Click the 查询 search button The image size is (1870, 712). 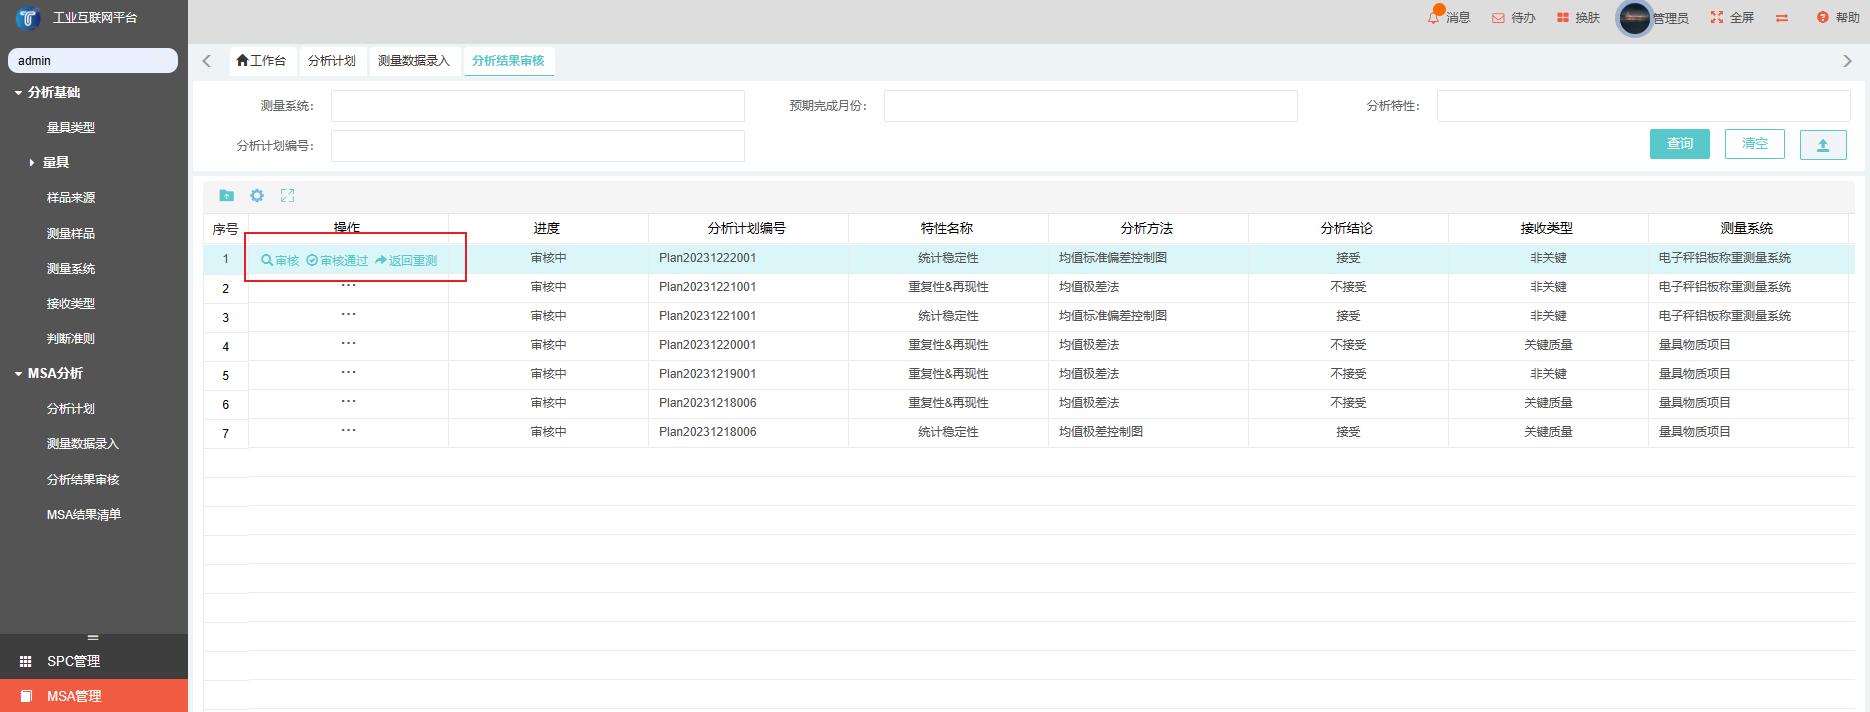(x=1680, y=144)
